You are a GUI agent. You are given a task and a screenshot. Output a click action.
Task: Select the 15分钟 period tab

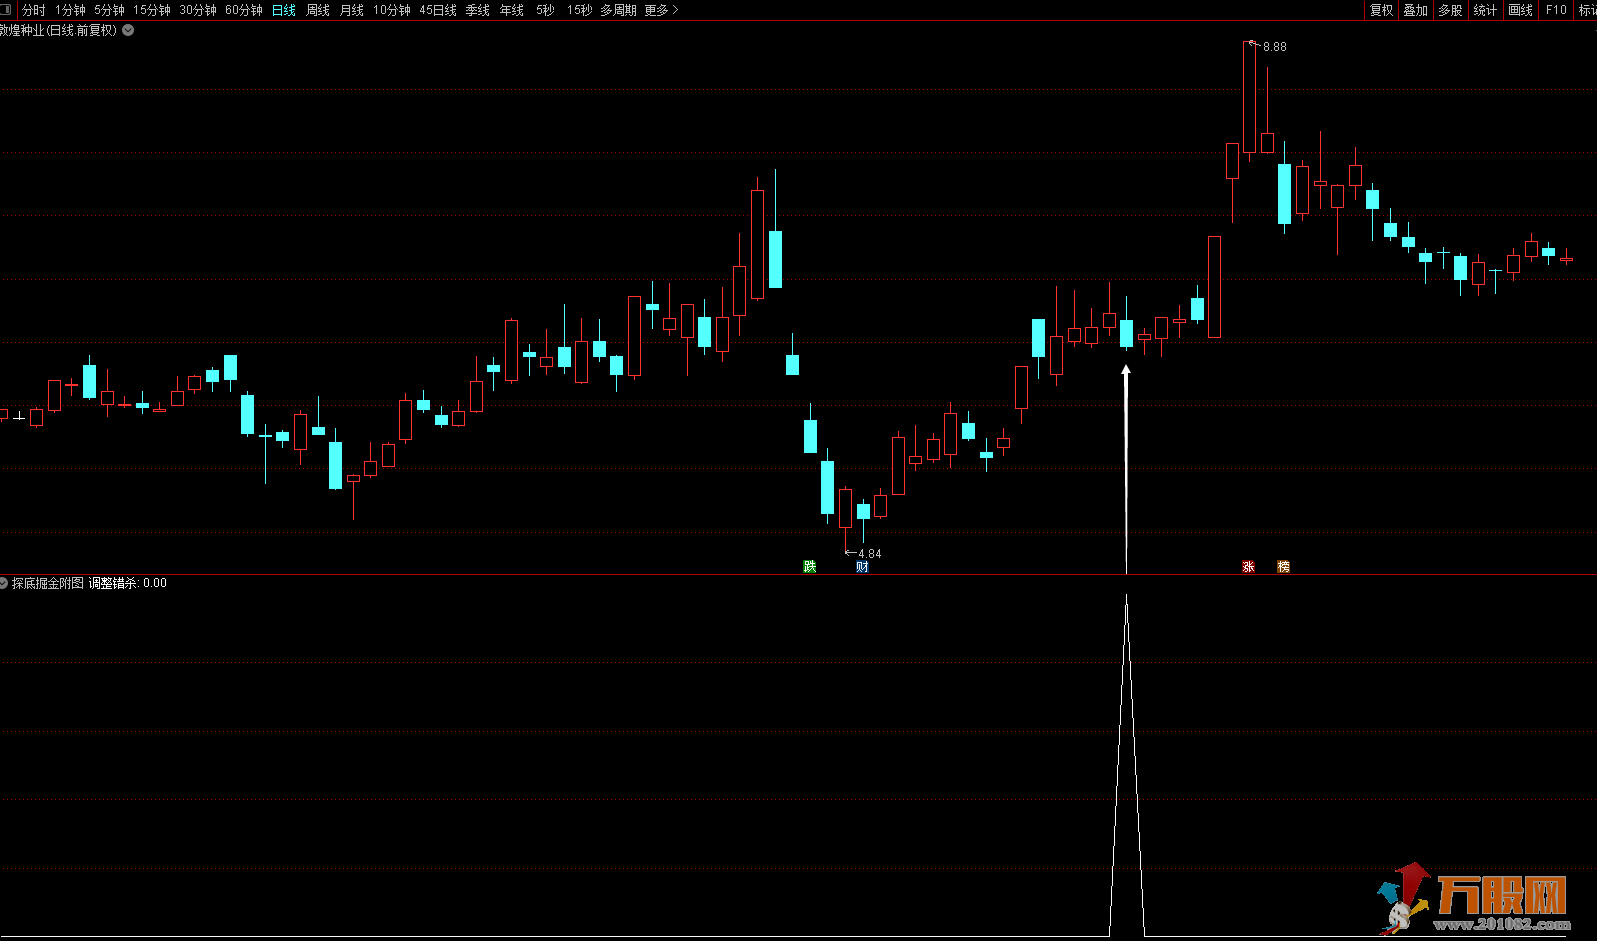[152, 10]
